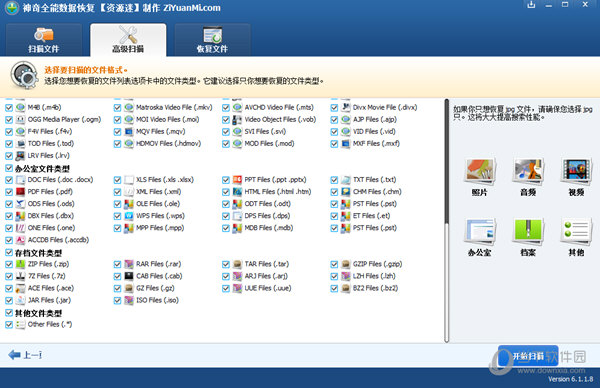Select the TOD Files (.tod) label
The image size is (600, 388).
[x=51, y=143]
